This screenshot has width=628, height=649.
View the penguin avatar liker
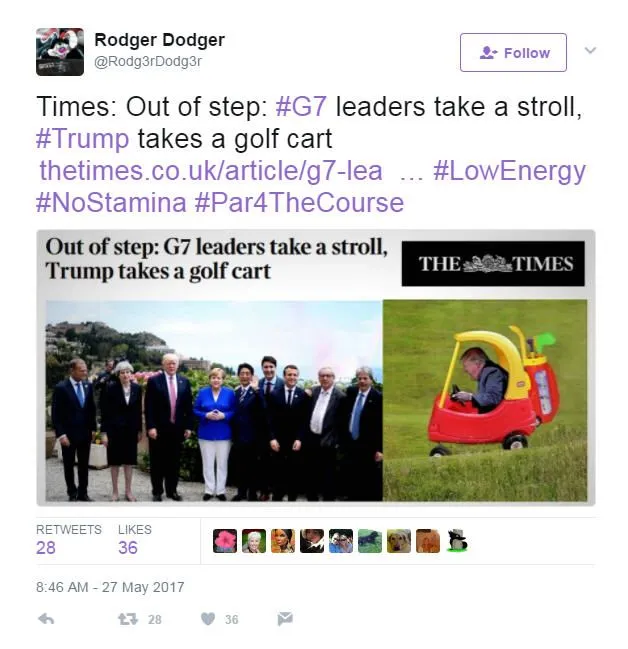(457, 541)
